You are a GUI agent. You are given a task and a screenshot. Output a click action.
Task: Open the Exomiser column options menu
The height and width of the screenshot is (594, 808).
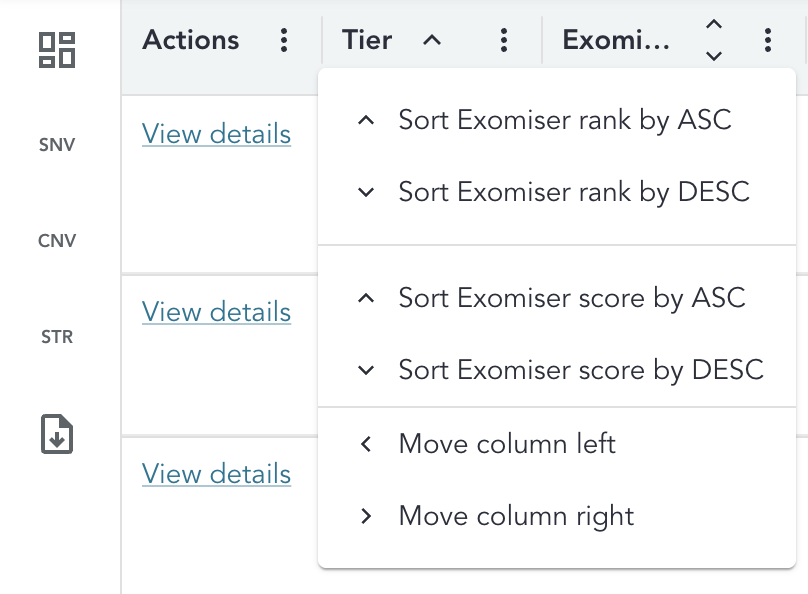767,40
